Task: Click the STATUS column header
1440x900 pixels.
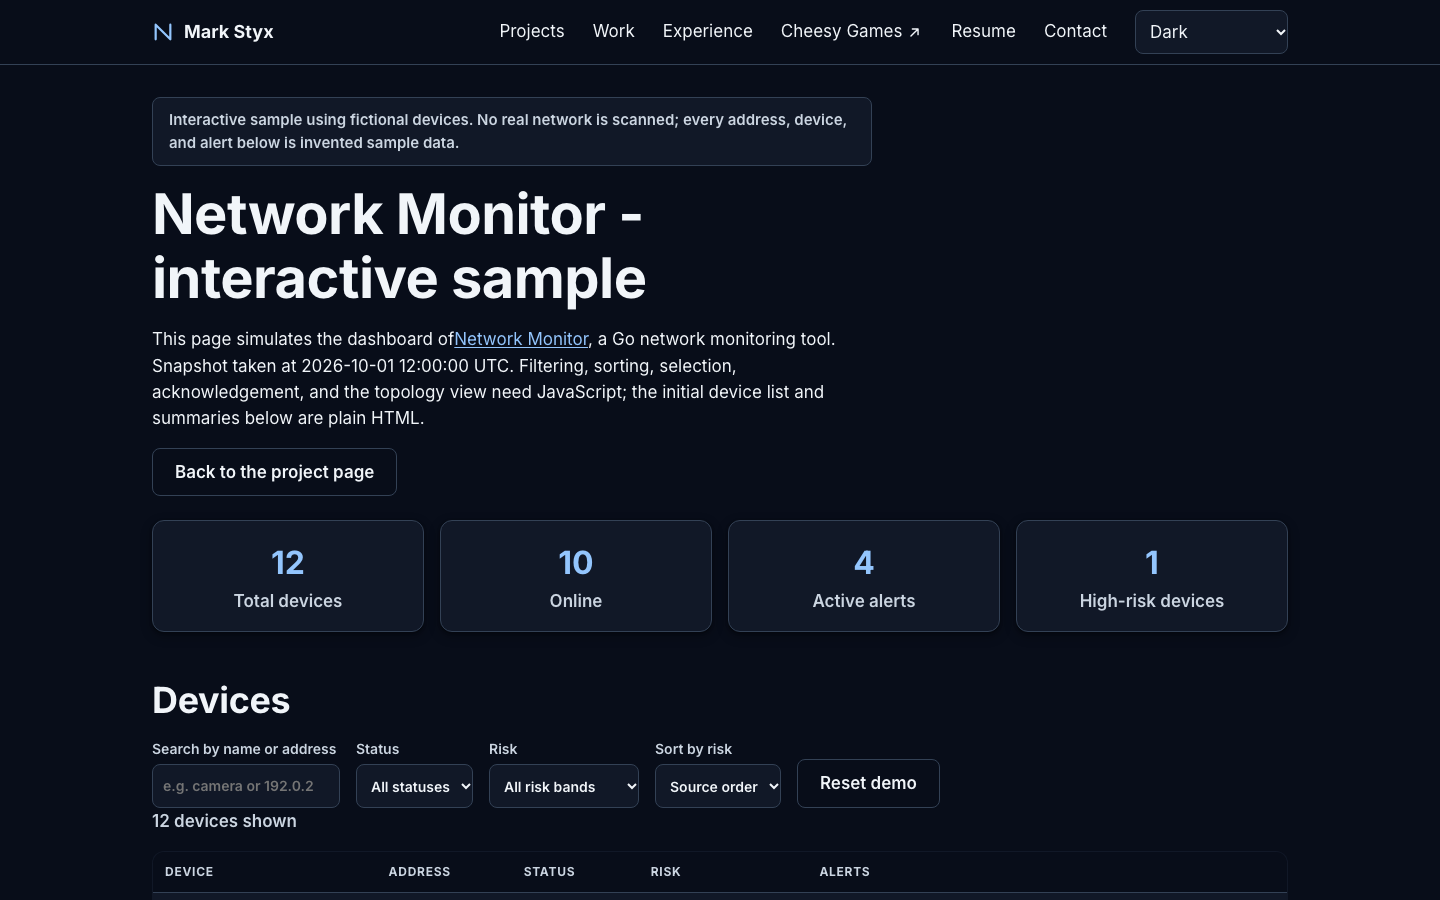Action: coord(549,872)
